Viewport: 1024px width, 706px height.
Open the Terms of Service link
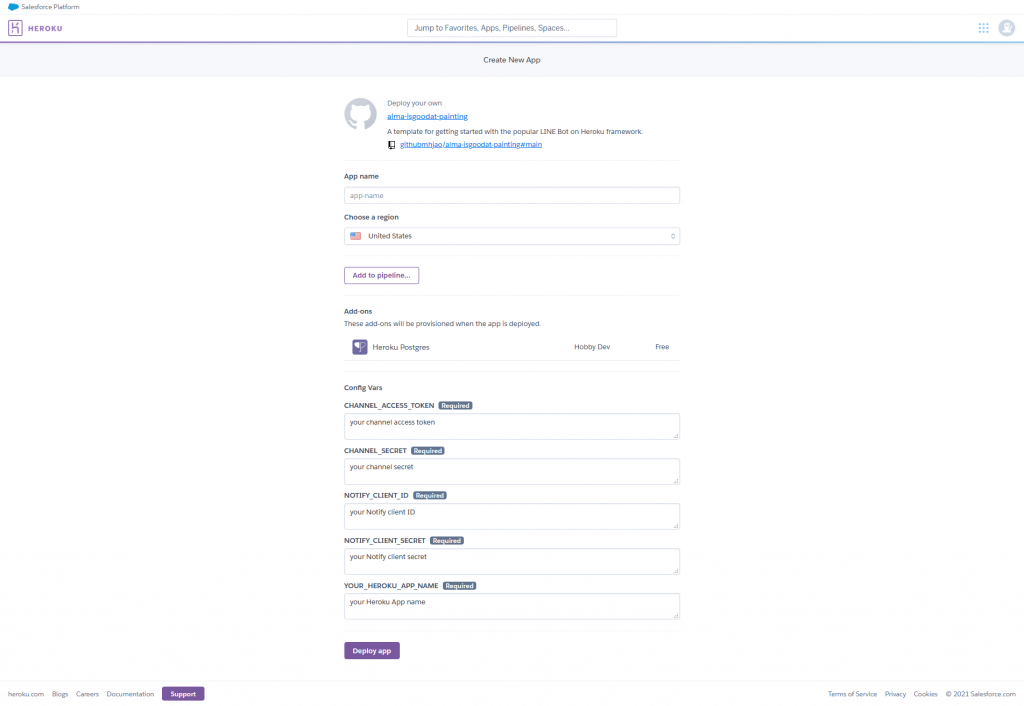tap(852, 694)
